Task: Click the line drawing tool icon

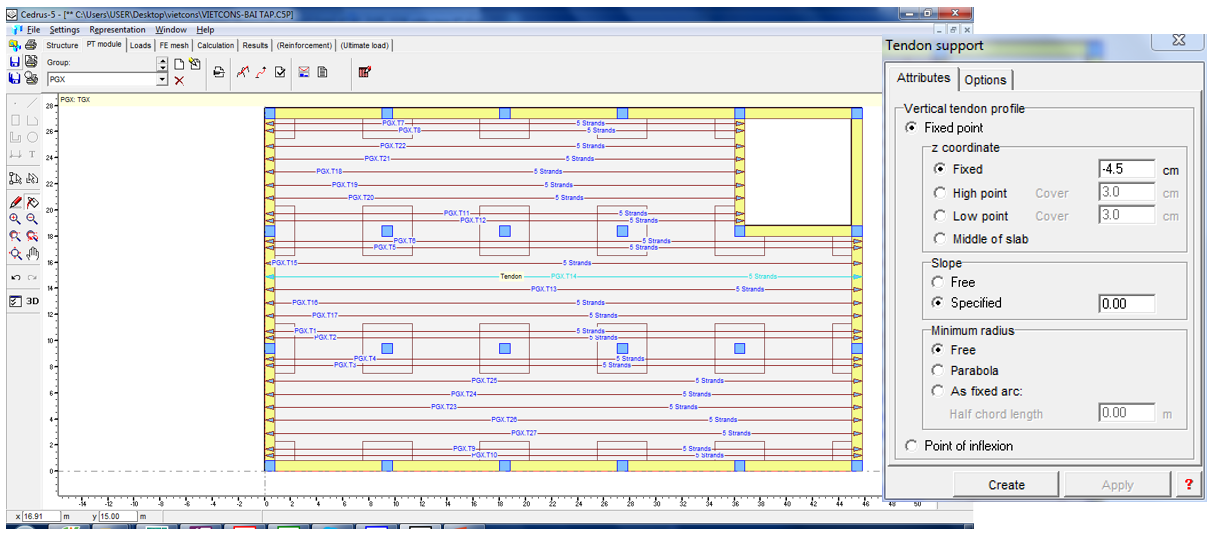Action: click(x=32, y=103)
